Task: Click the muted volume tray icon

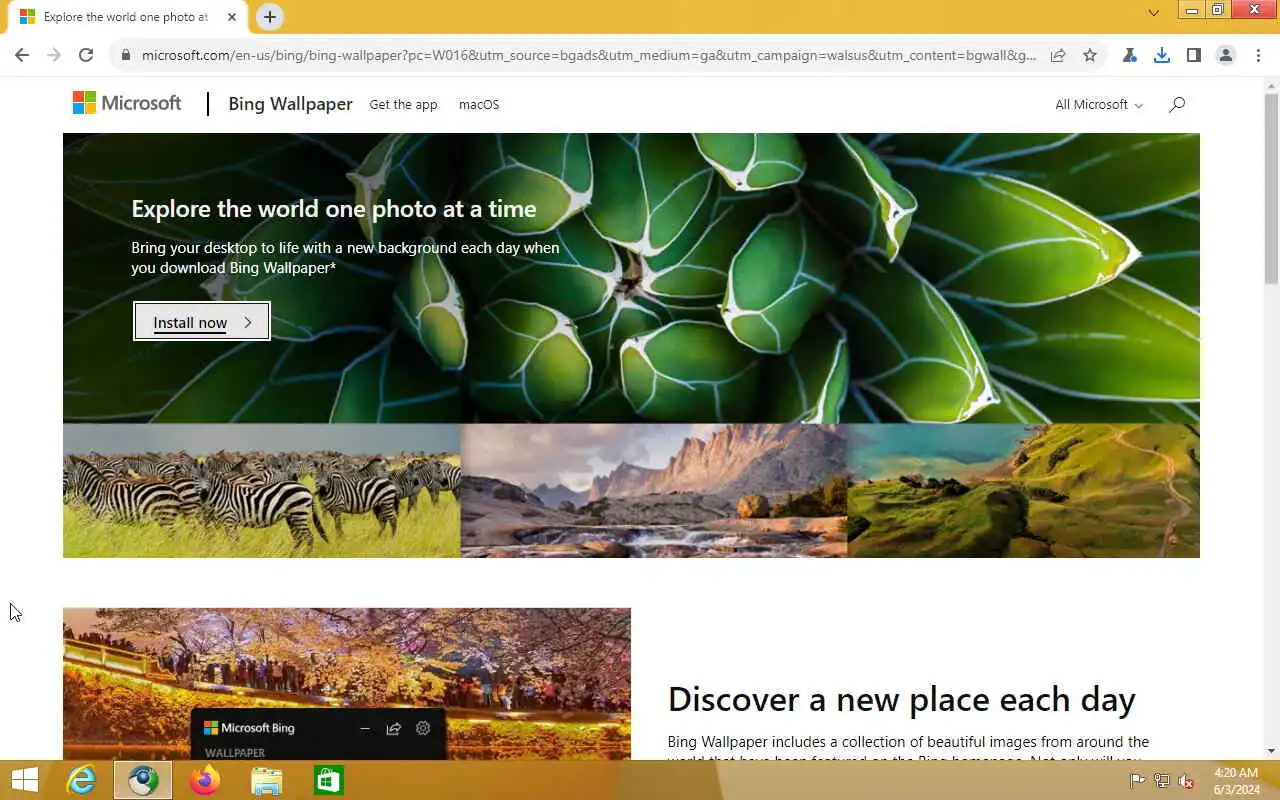Action: click(x=1187, y=780)
